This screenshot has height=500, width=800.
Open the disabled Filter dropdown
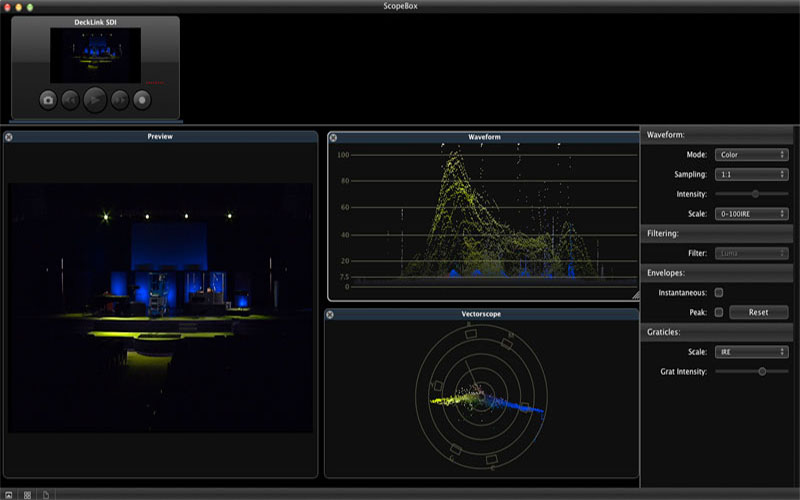pyautogui.click(x=752, y=253)
